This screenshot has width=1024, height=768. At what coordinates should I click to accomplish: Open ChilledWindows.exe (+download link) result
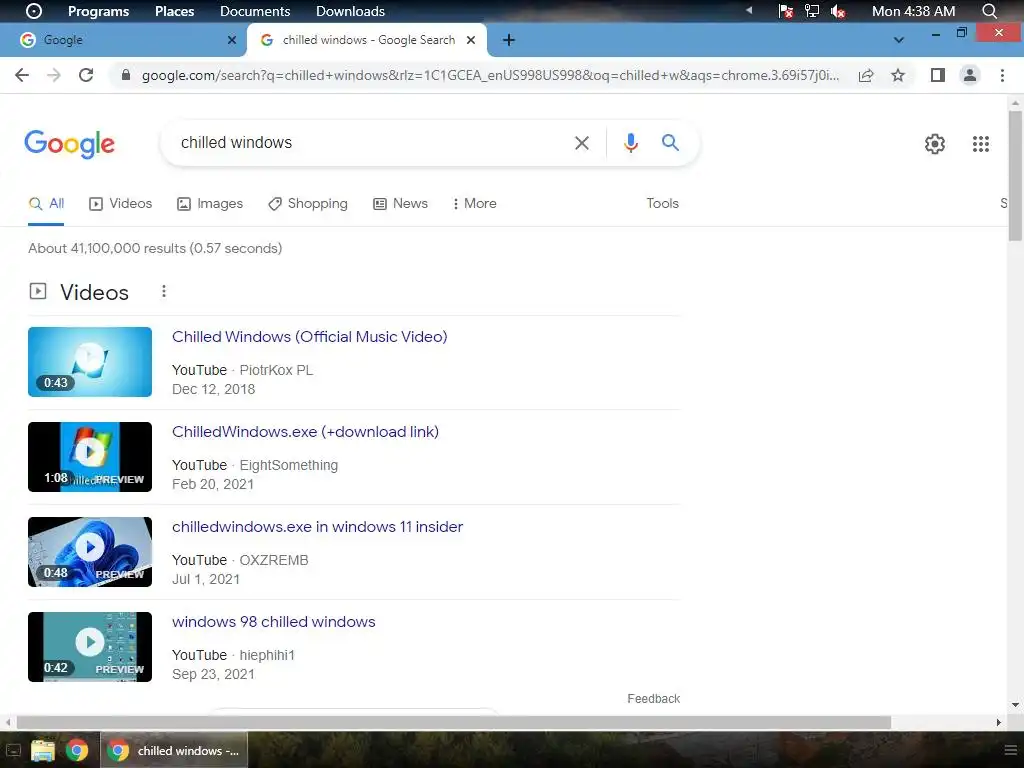(305, 432)
